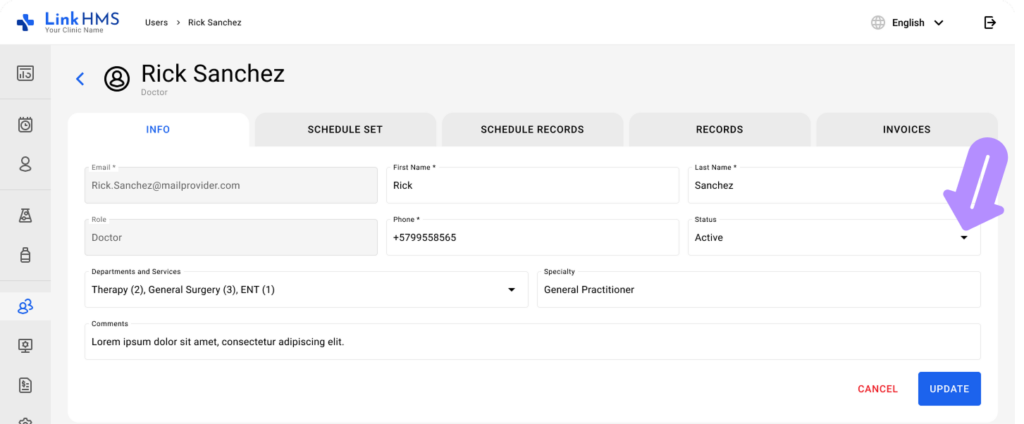The image size is (1024, 424).
Task: Click the Phone number field
Action: (532, 237)
